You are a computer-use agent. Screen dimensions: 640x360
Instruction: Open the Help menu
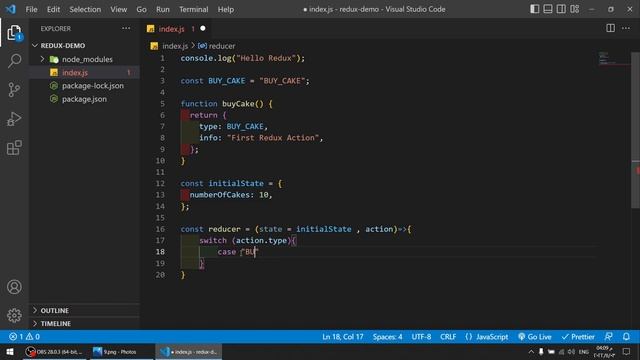[x=225, y=9]
